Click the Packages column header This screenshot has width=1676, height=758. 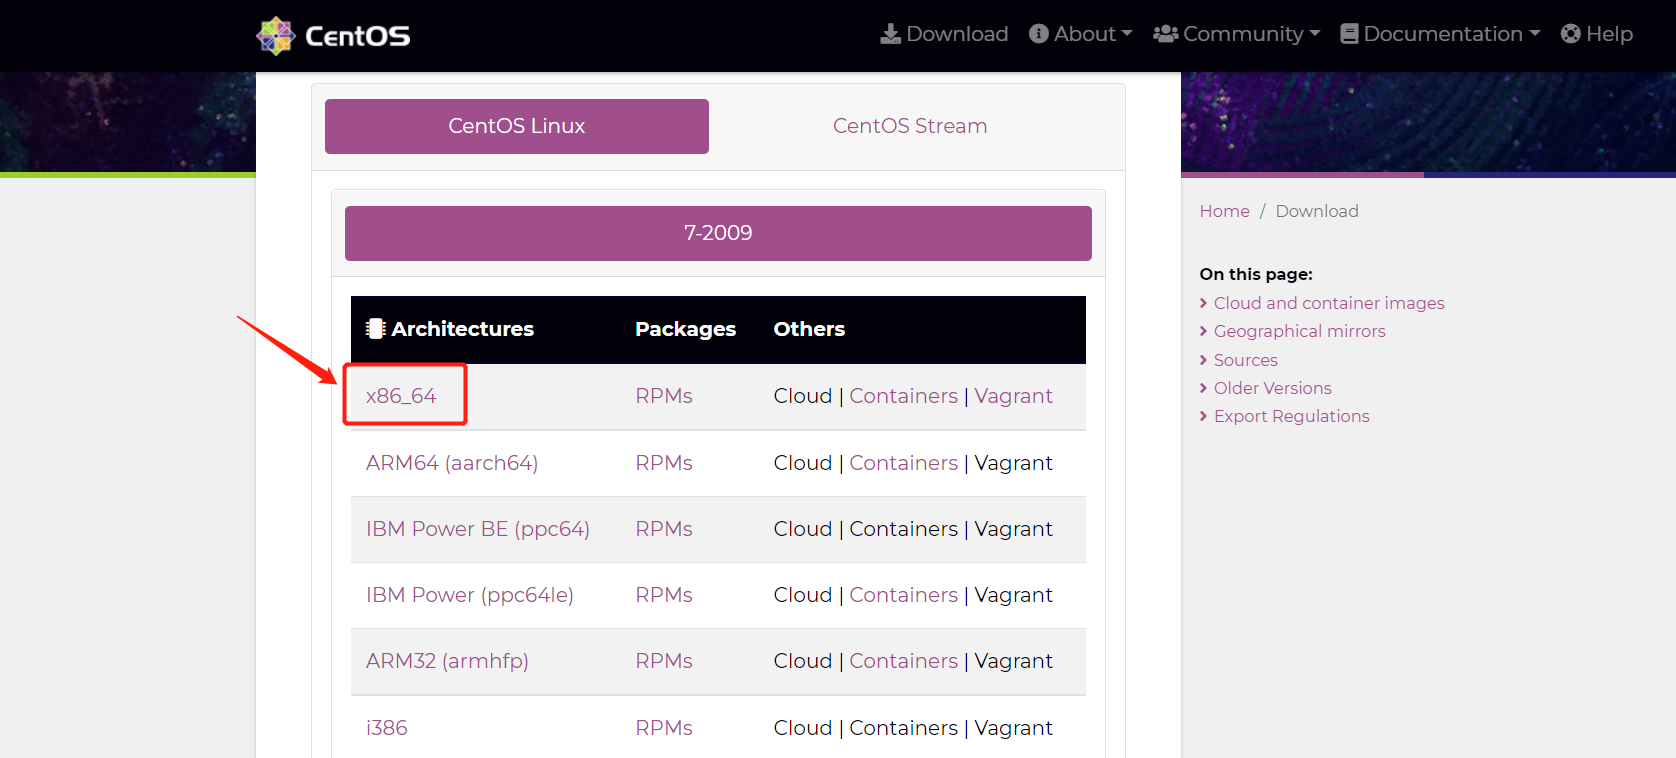[686, 329]
